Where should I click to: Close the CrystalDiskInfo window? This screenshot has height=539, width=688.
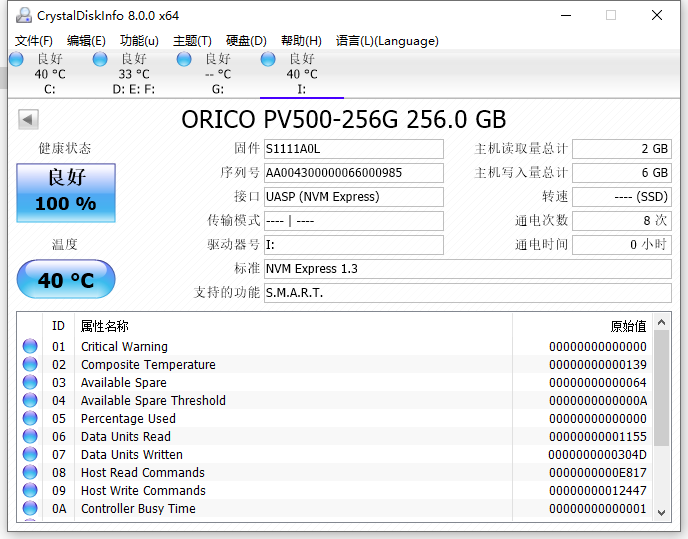[657, 15]
